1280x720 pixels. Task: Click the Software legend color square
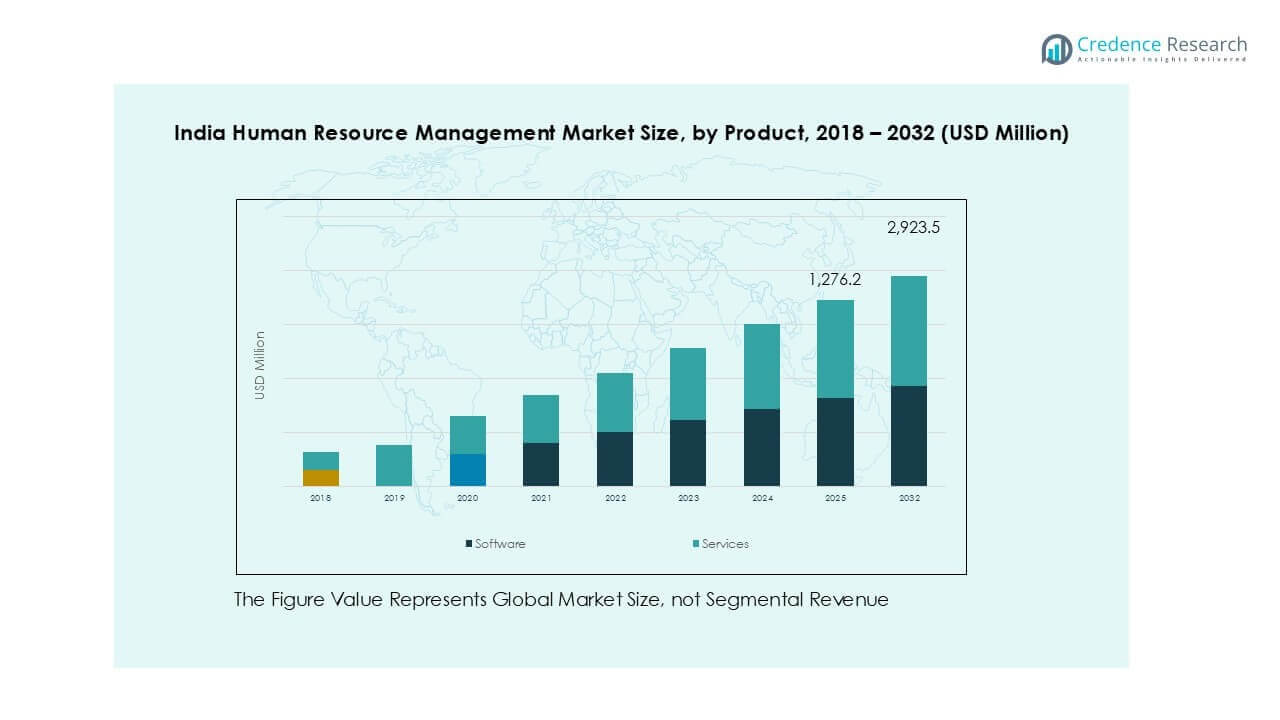click(x=469, y=544)
